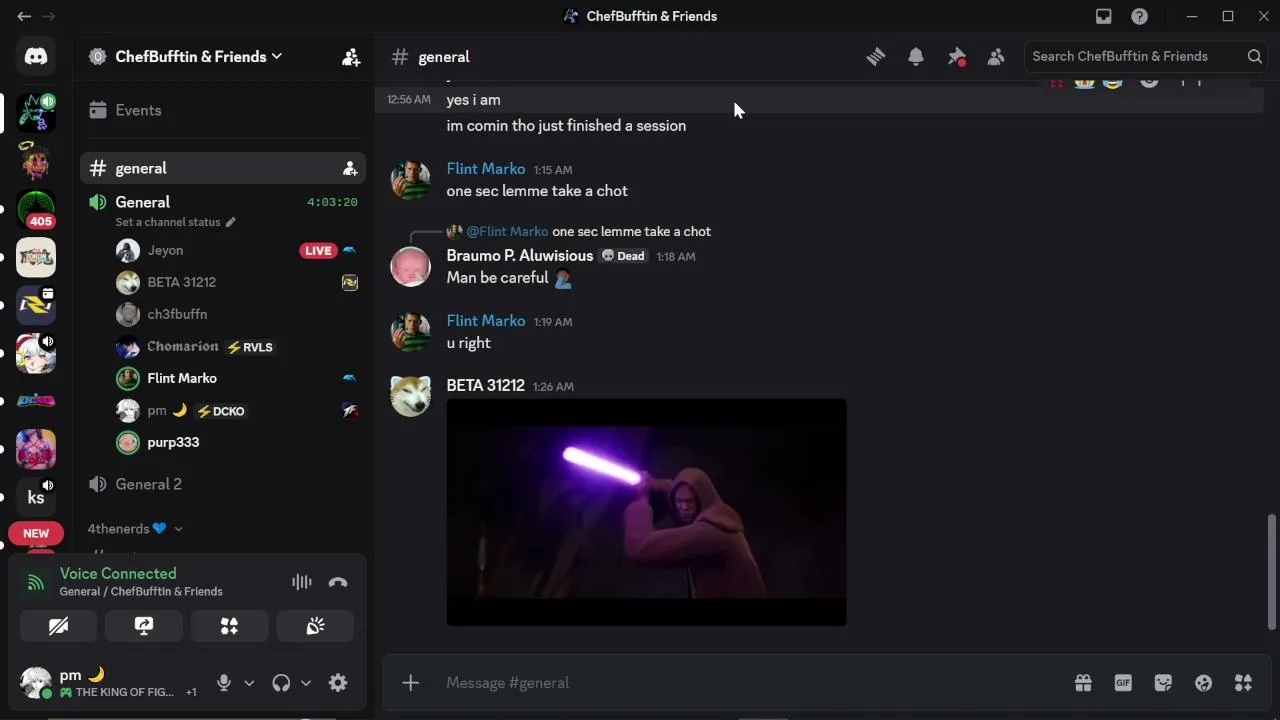Open noise suppression waveform icon
Image resolution: width=1280 pixels, height=720 pixels.
(x=301, y=582)
